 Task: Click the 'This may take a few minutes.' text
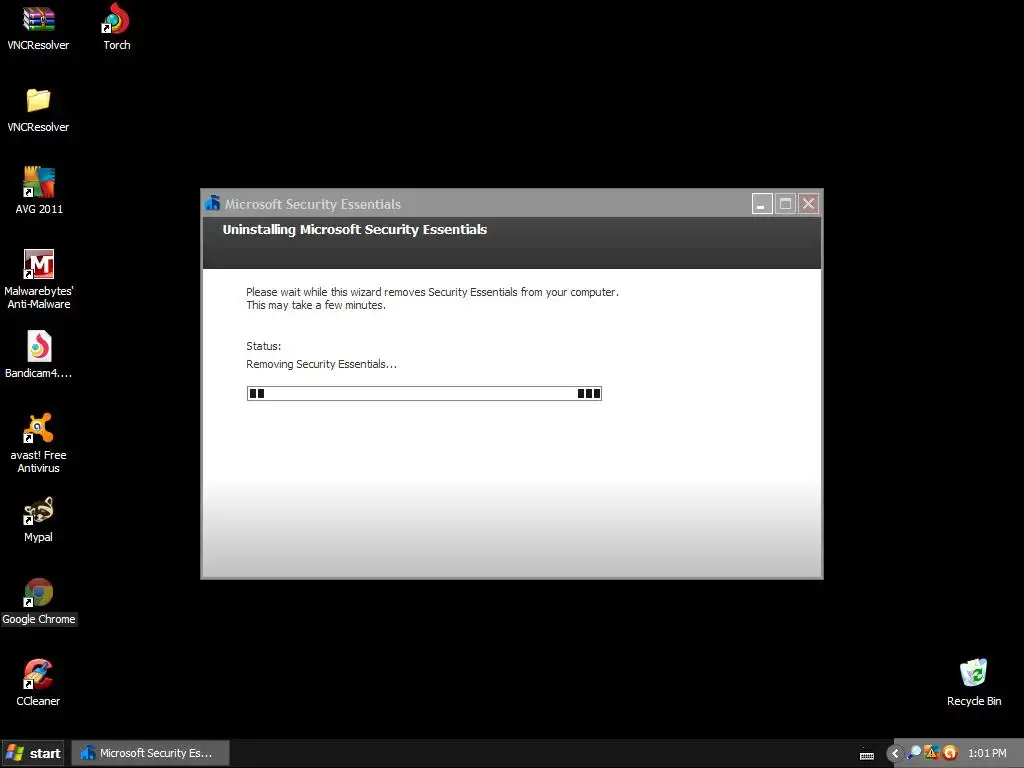tap(315, 305)
